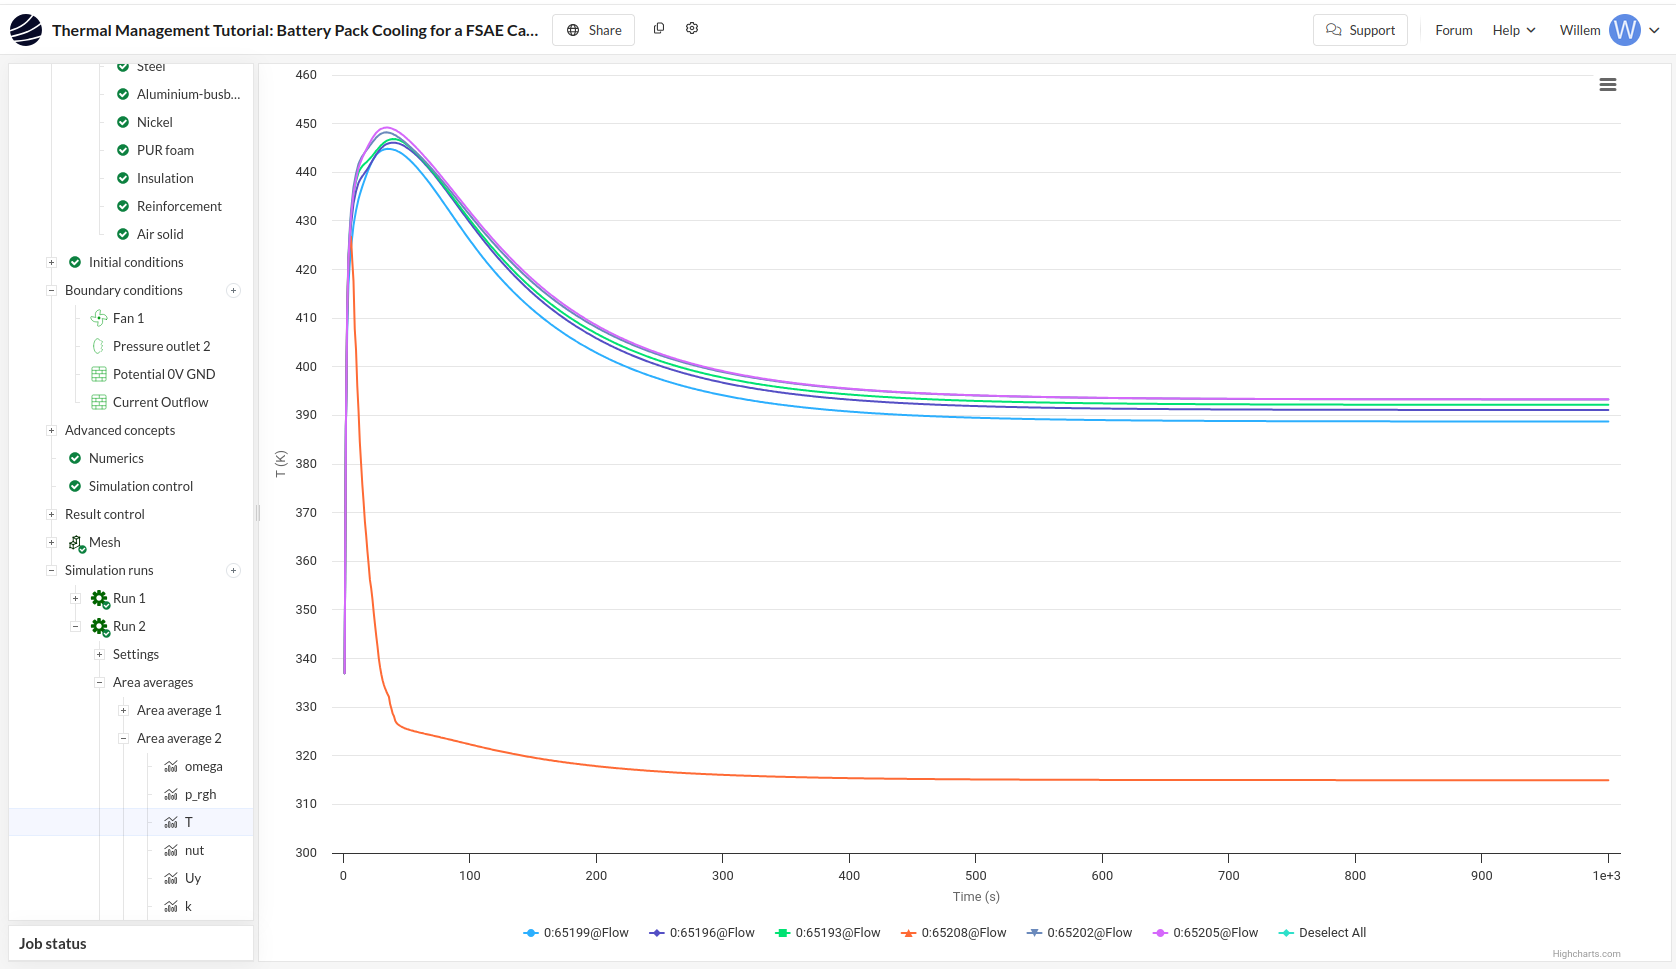Click Deselect All in chart legend
The image size is (1676, 969).
pos(1322,933)
